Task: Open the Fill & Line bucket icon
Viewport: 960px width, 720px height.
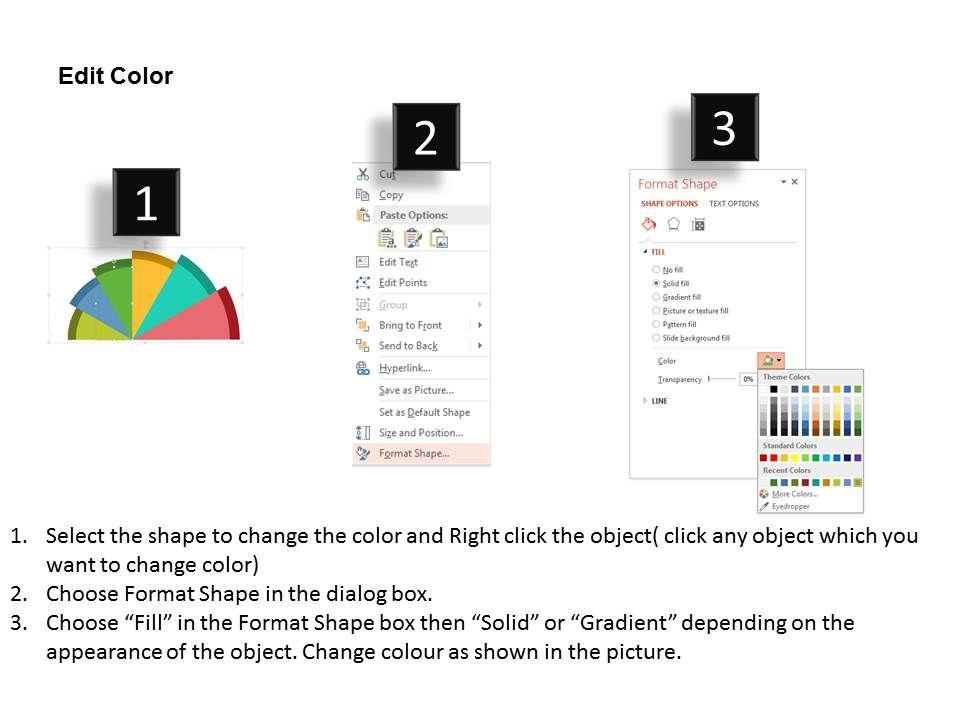Action: pos(648,224)
